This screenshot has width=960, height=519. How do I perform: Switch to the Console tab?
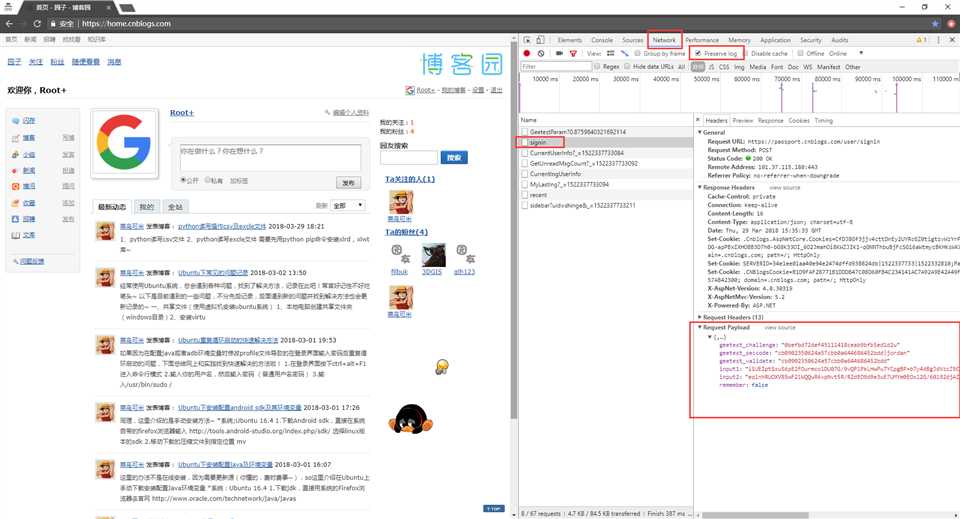coord(602,40)
